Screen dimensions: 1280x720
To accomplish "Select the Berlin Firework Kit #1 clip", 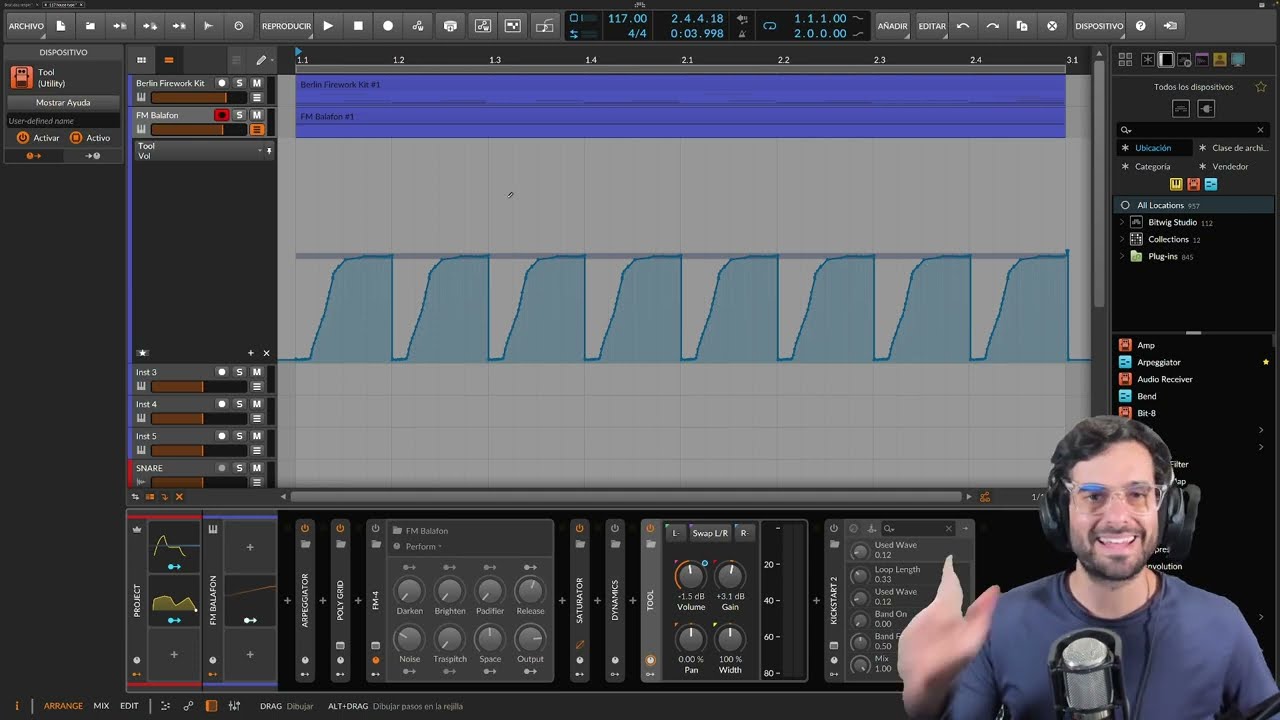I will pyautogui.click(x=680, y=89).
